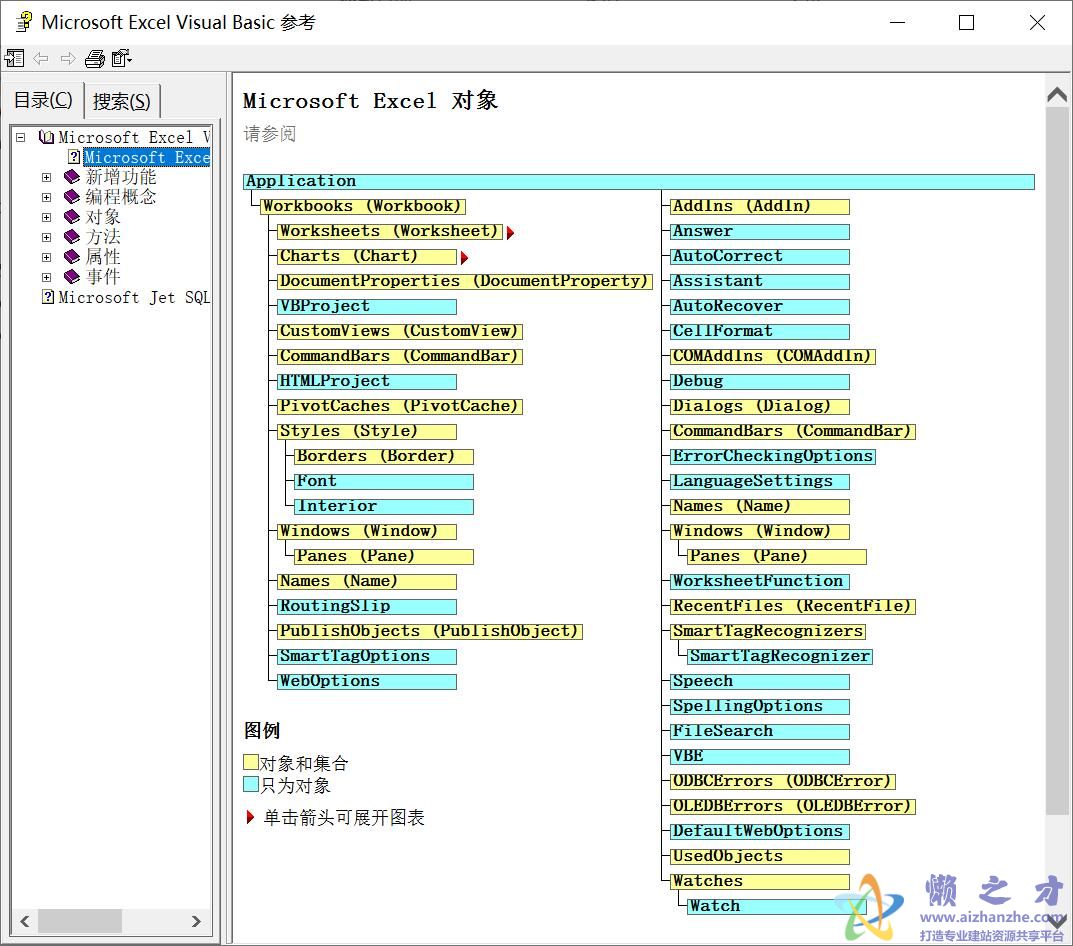
Task: Click the contents tree scroll left arrow
Action: [x=25, y=921]
